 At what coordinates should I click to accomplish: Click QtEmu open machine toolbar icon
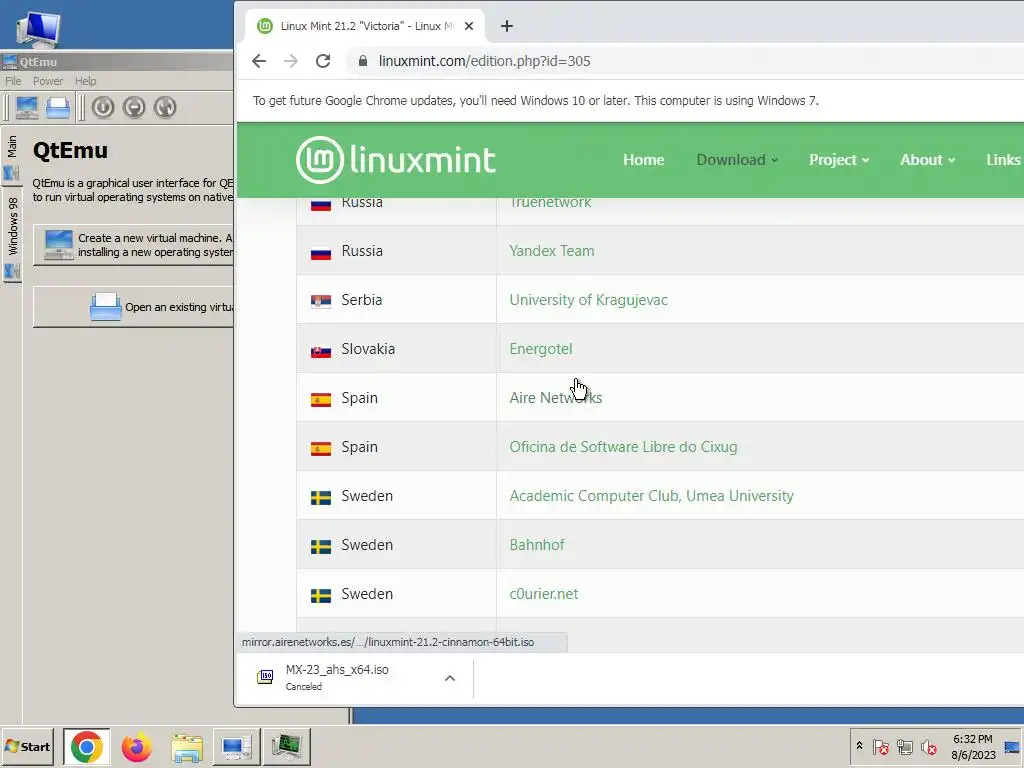(x=58, y=107)
